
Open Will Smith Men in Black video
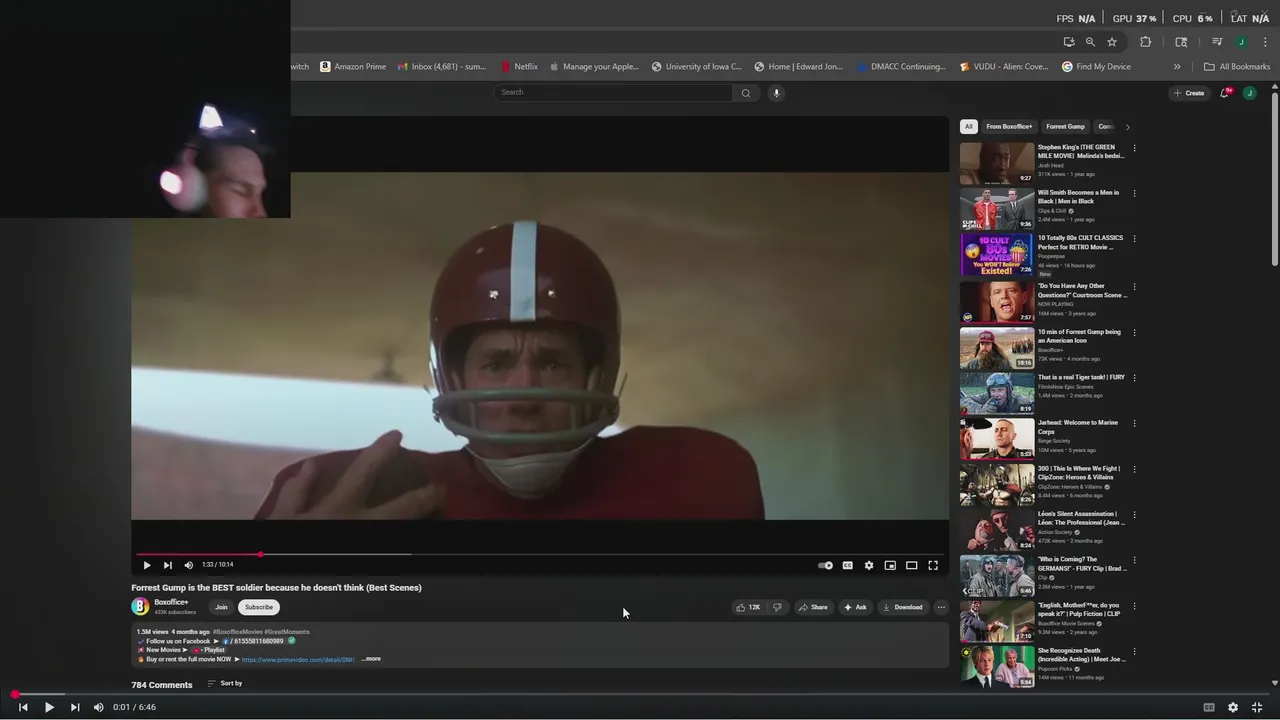(x=997, y=209)
